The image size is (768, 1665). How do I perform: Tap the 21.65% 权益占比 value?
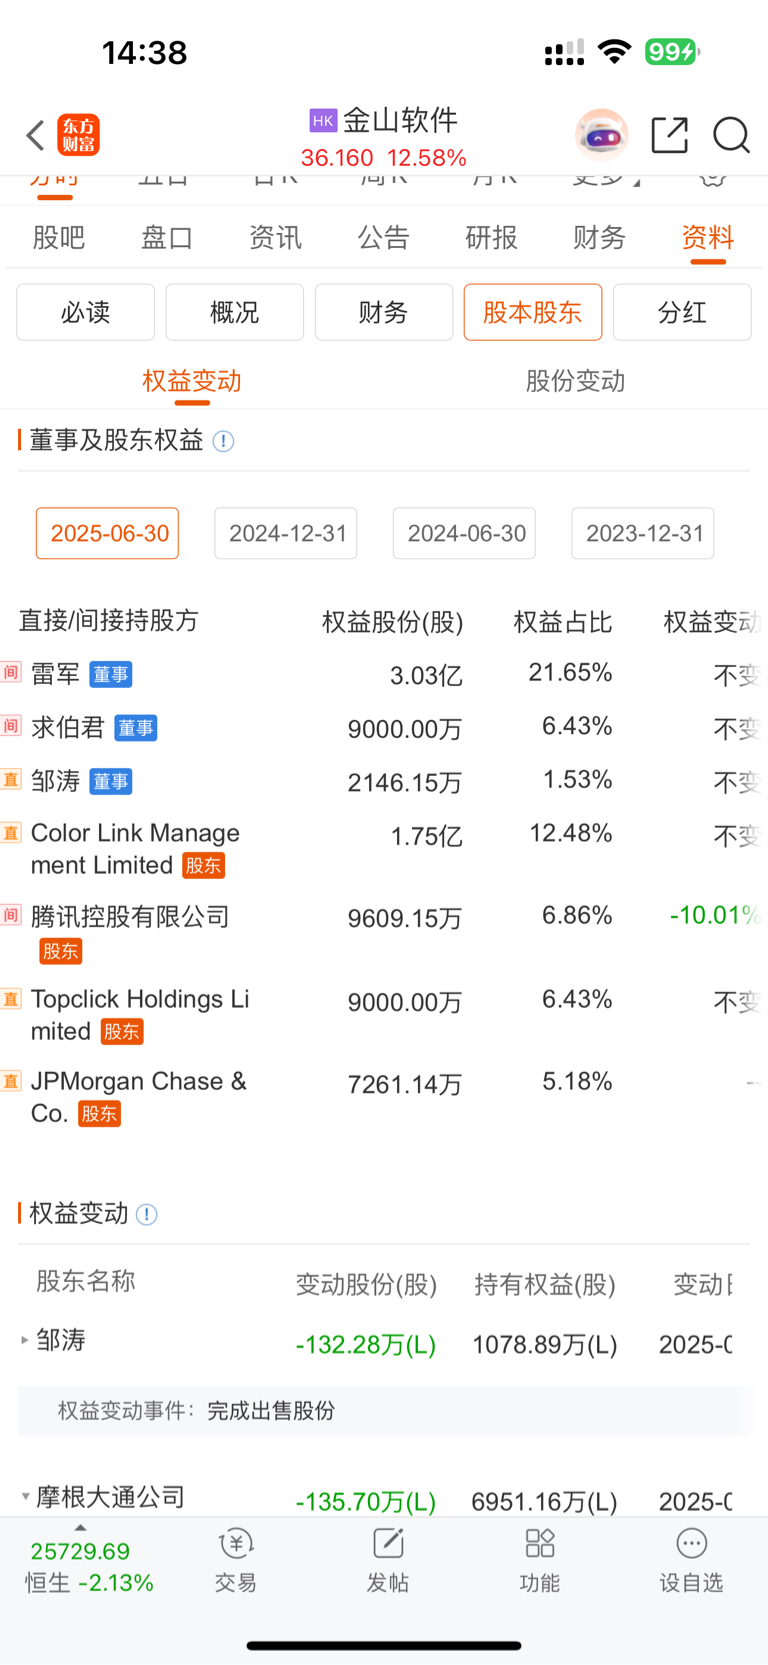click(x=570, y=672)
